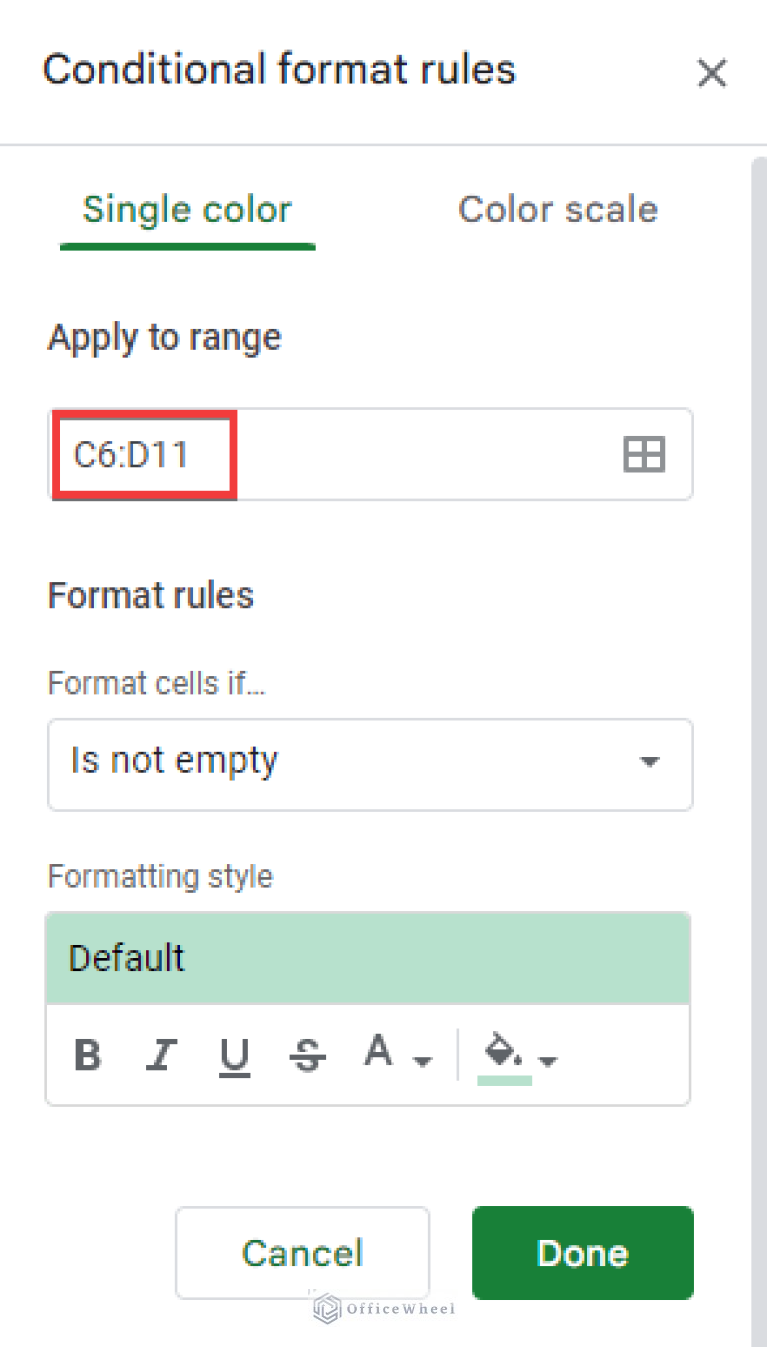The width and height of the screenshot is (767, 1347).
Task: Click the green fill color swatch
Action: tap(503, 1082)
